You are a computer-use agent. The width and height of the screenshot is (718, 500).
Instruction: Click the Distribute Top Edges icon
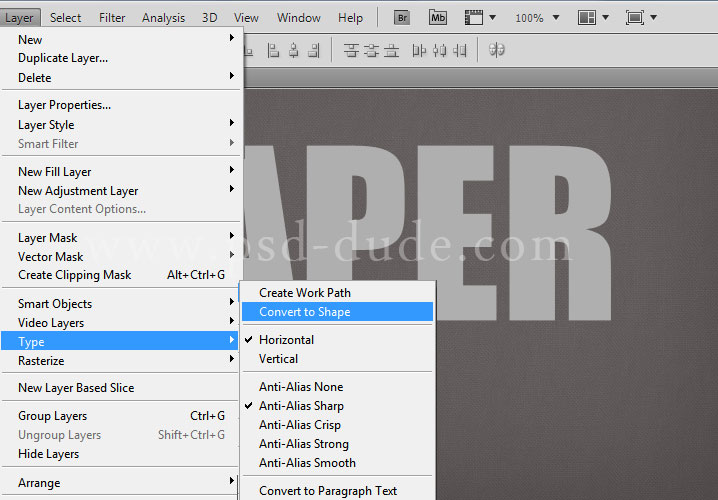click(351, 50)
